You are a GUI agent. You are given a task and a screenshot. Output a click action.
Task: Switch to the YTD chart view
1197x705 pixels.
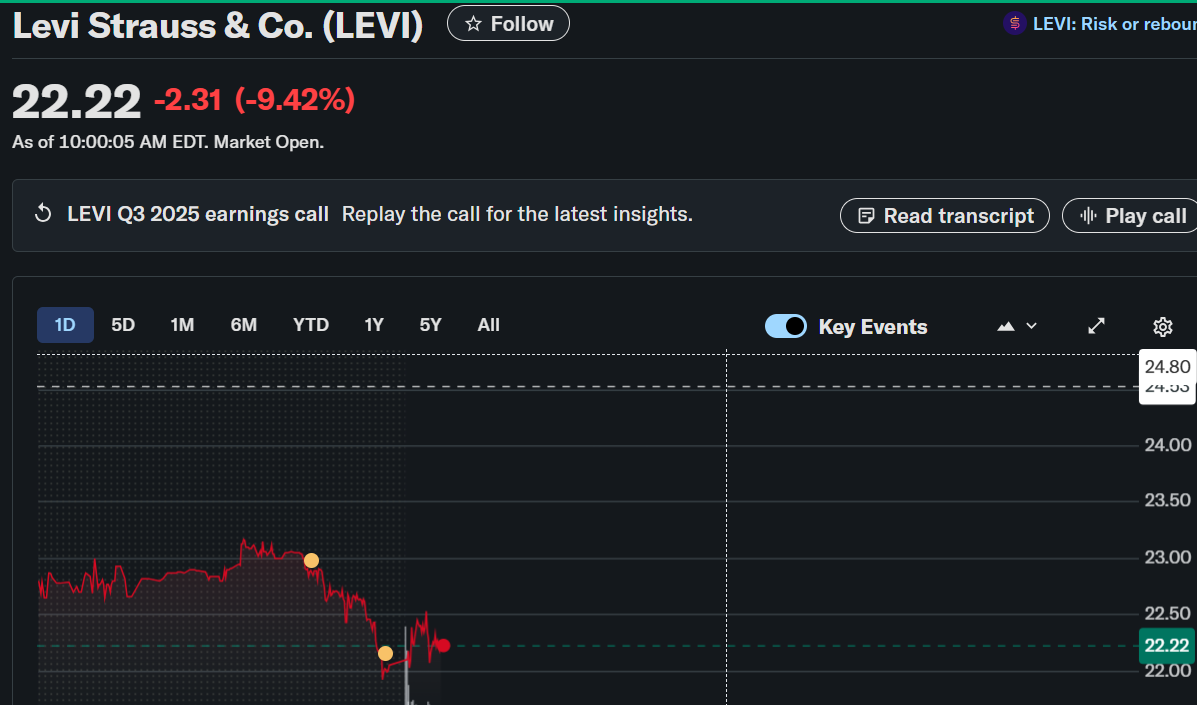(x=311, y=325)
